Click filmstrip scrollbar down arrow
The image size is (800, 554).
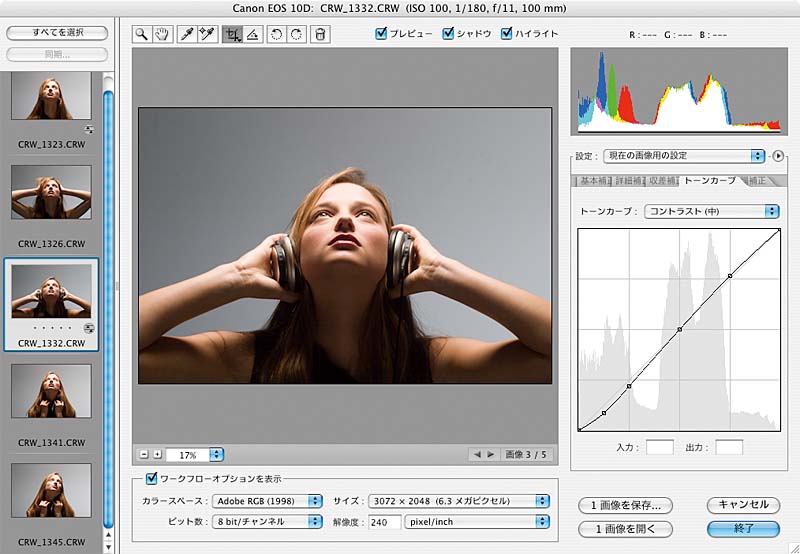(x=108, y=547)
